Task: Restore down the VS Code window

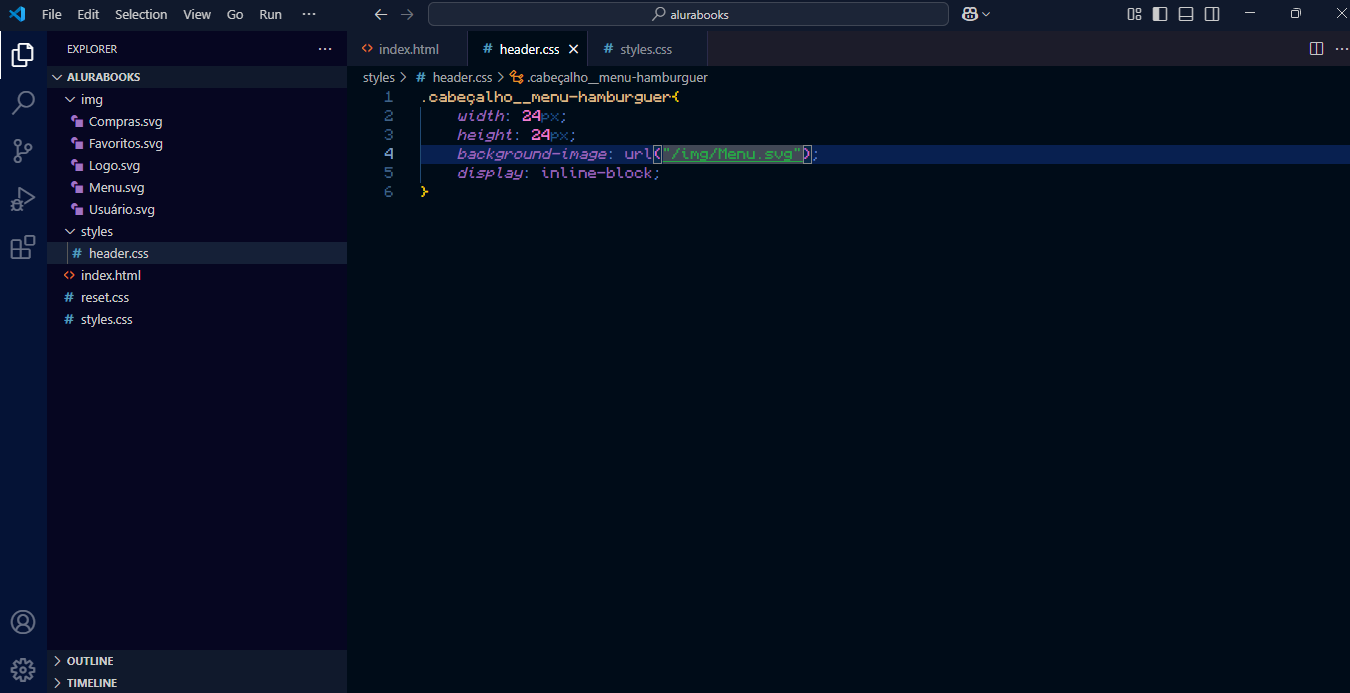Action: point(1296,14)
